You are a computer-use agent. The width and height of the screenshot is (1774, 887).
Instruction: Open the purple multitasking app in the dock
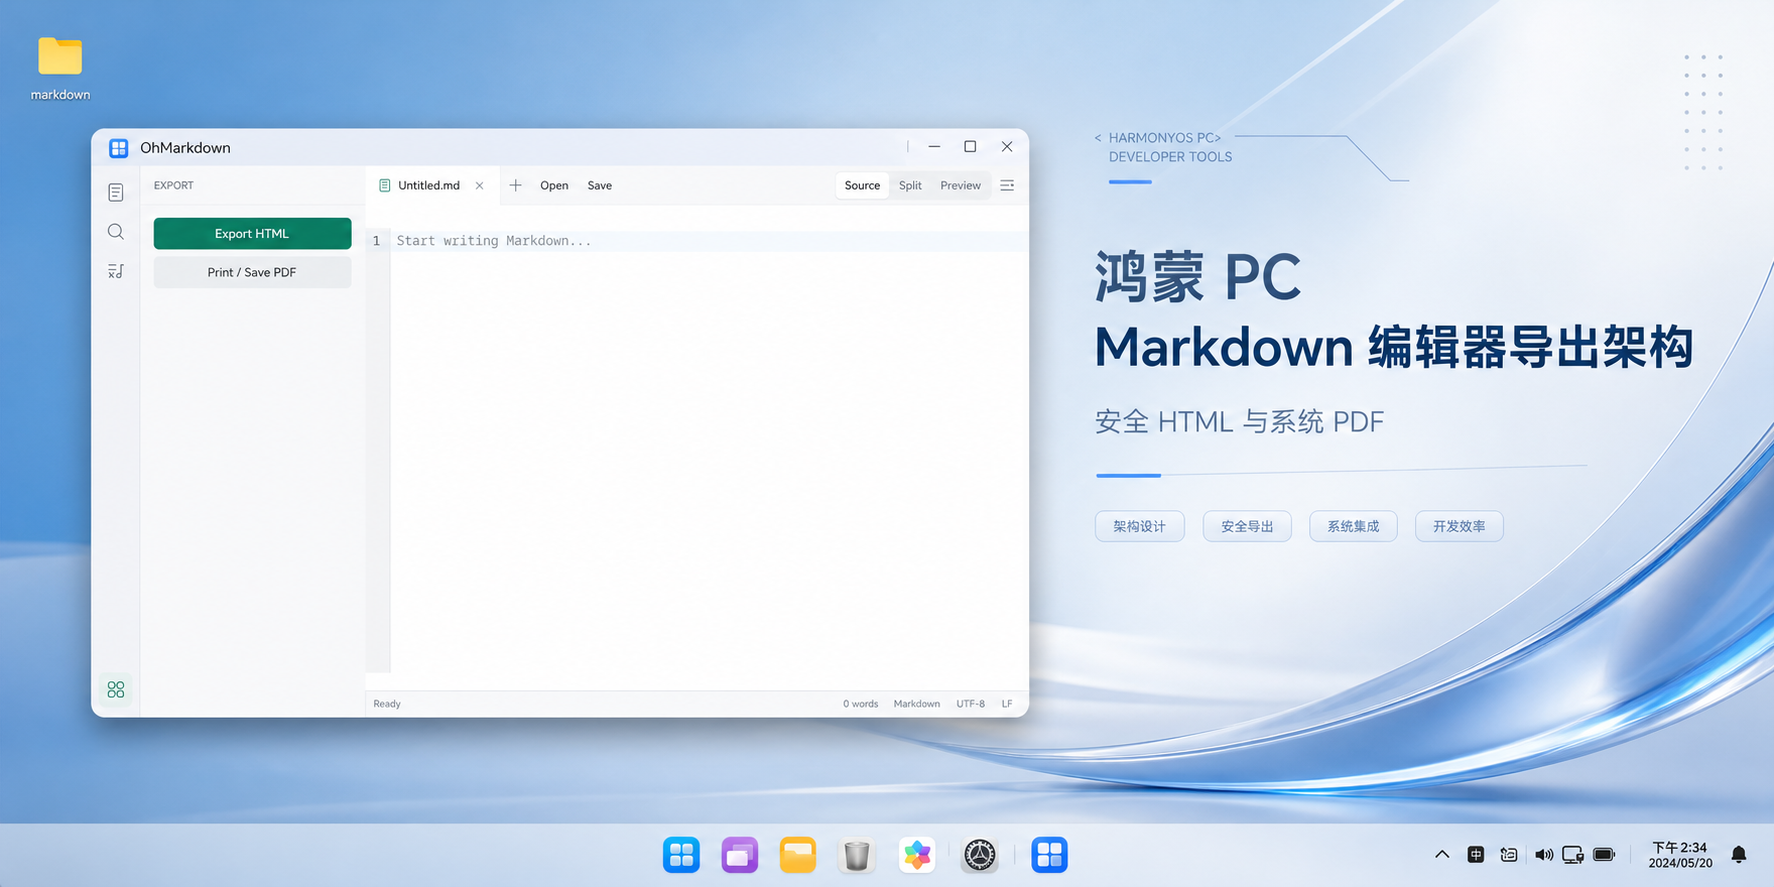pos(740,855)
